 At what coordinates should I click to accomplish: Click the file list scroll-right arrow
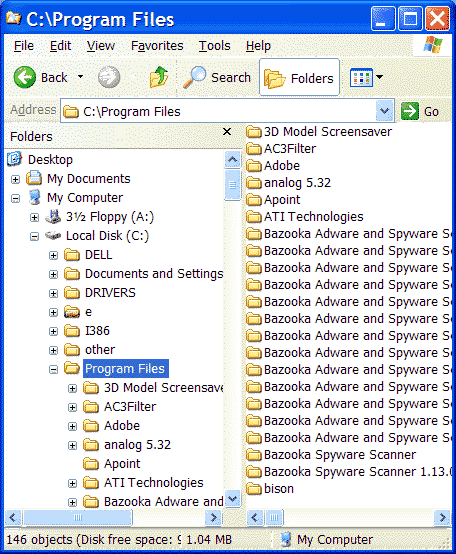point(442,518)
